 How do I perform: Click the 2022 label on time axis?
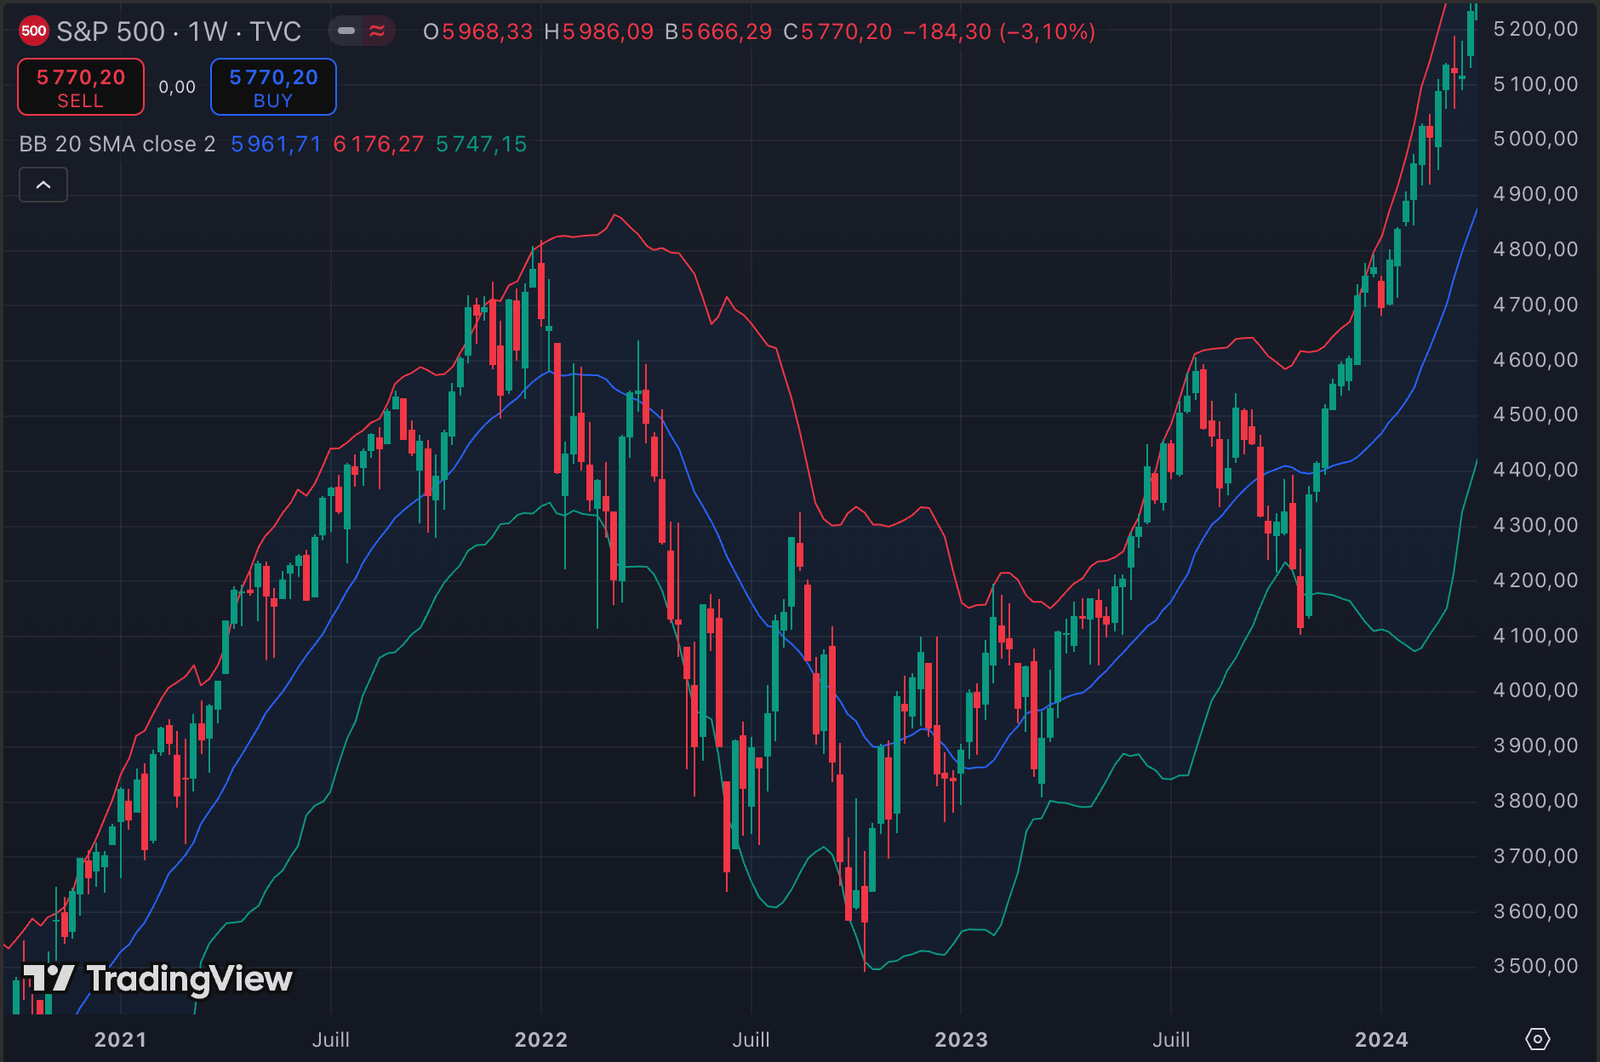(x=541, y=1040)
